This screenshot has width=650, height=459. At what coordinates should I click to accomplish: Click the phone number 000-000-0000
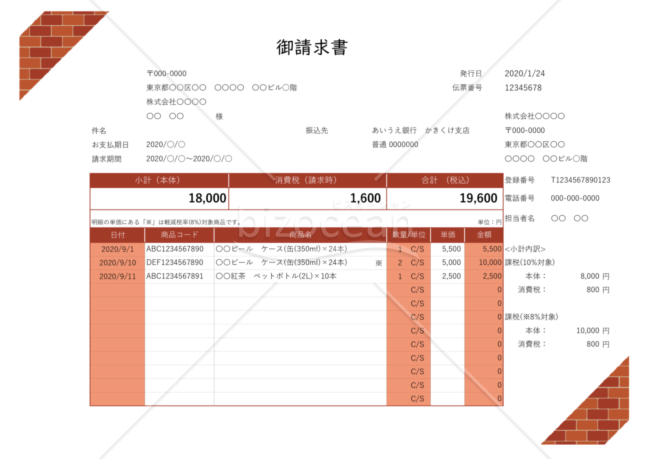click(x=575, y=198)
